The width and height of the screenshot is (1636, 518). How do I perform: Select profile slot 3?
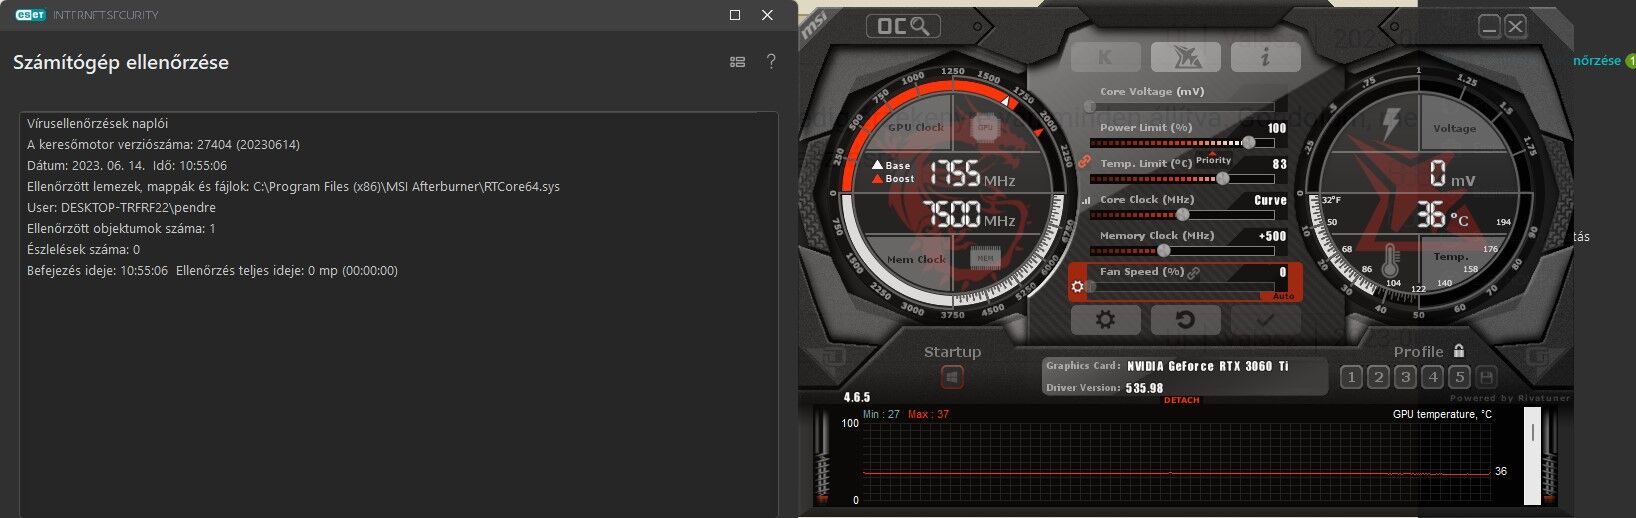point(1405,377)
